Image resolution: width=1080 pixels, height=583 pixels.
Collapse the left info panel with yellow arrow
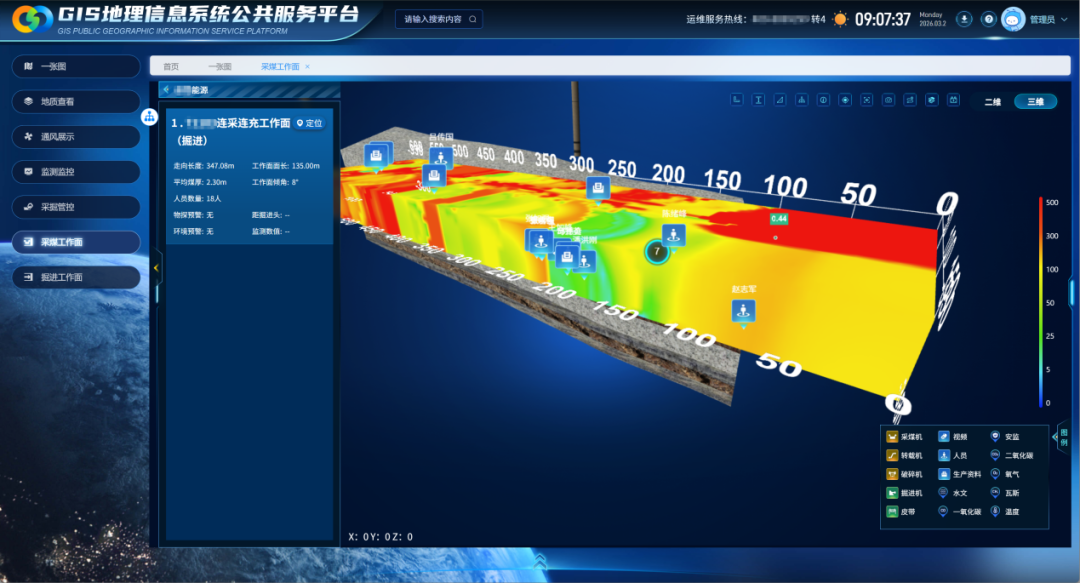tap(156, 268)
